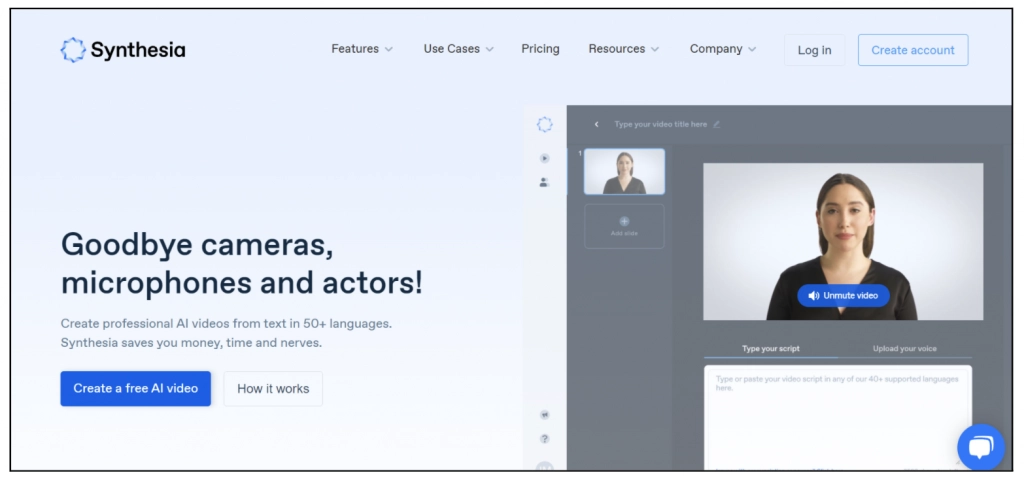Open the Use Cases dropdown
Screen dimensions: 1024x477
coord(458,49)
